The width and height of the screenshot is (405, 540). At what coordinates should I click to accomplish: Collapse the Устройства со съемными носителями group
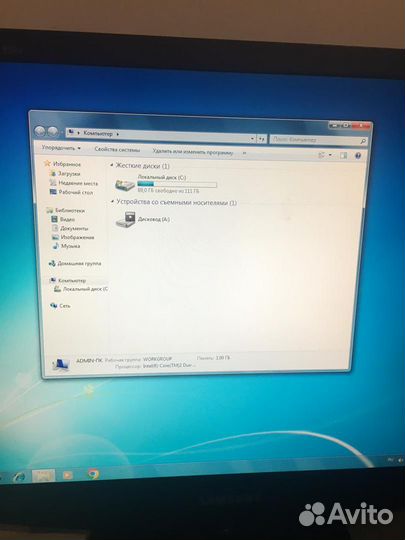pos(112,201)
